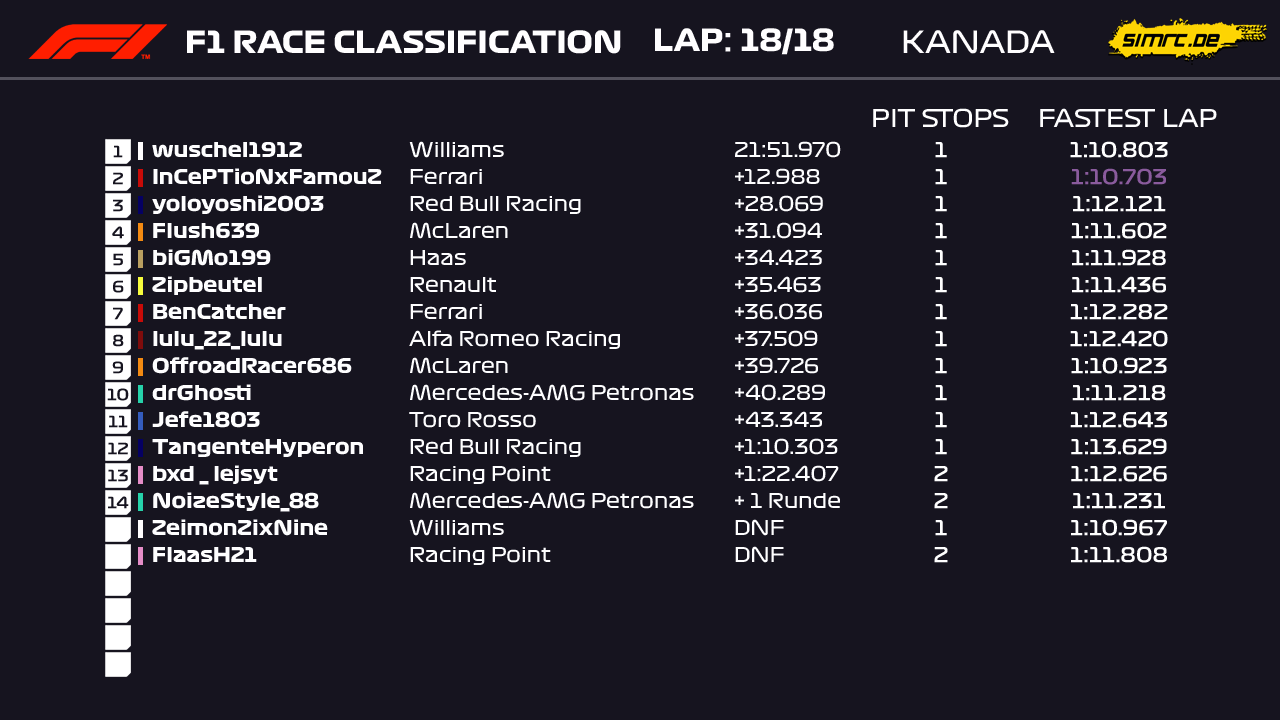Click driver name wuschel1912
Image resolution: width=1280 pixels, height=720 pixels.
click(x=227, y=151)
